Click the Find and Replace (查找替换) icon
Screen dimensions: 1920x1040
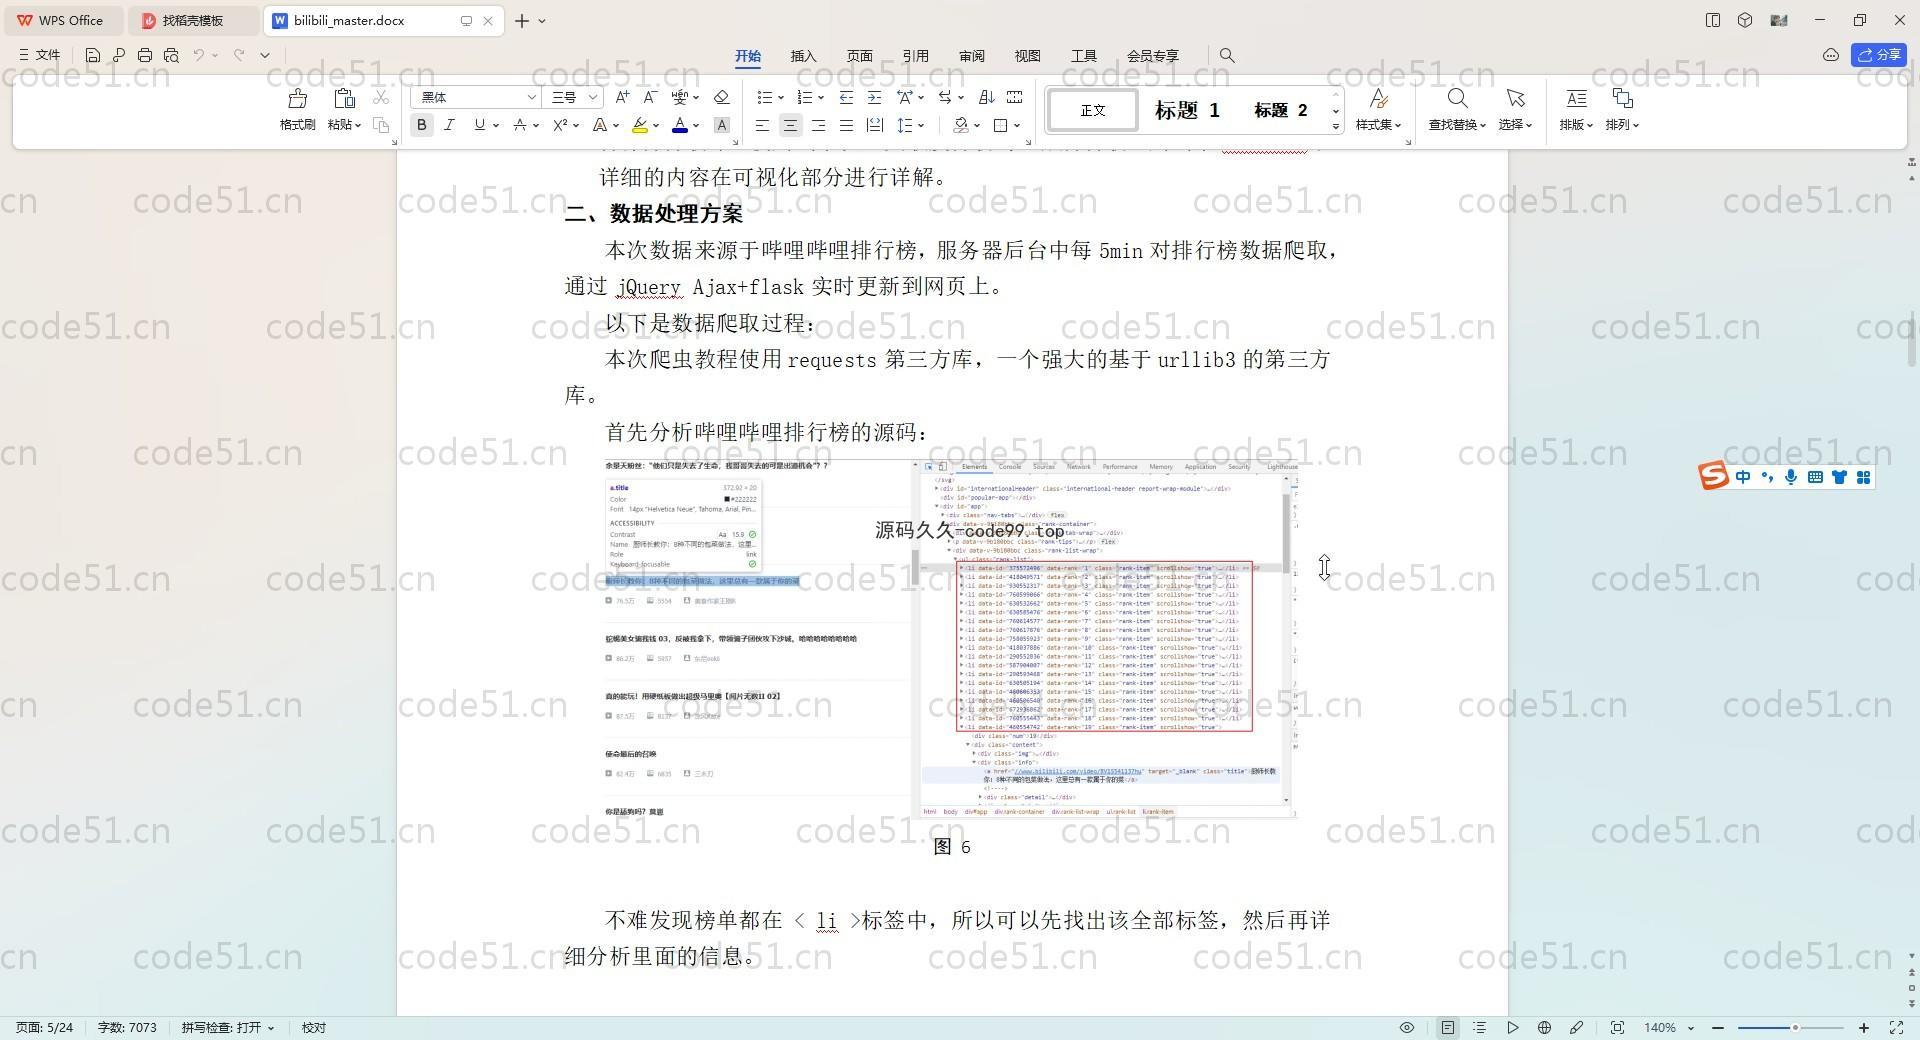1457,98
